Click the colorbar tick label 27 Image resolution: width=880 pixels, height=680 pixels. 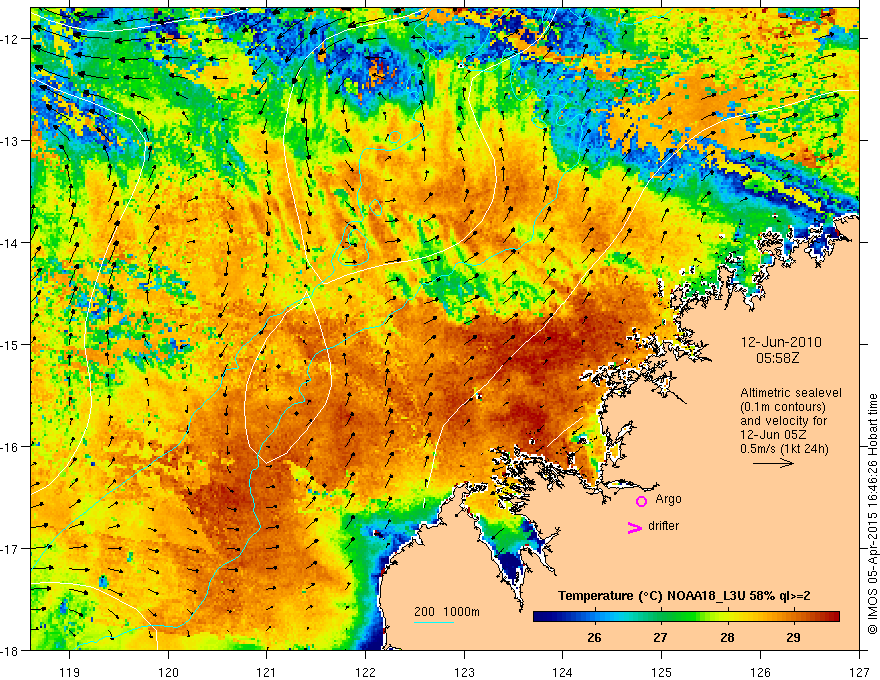point(660,637)
